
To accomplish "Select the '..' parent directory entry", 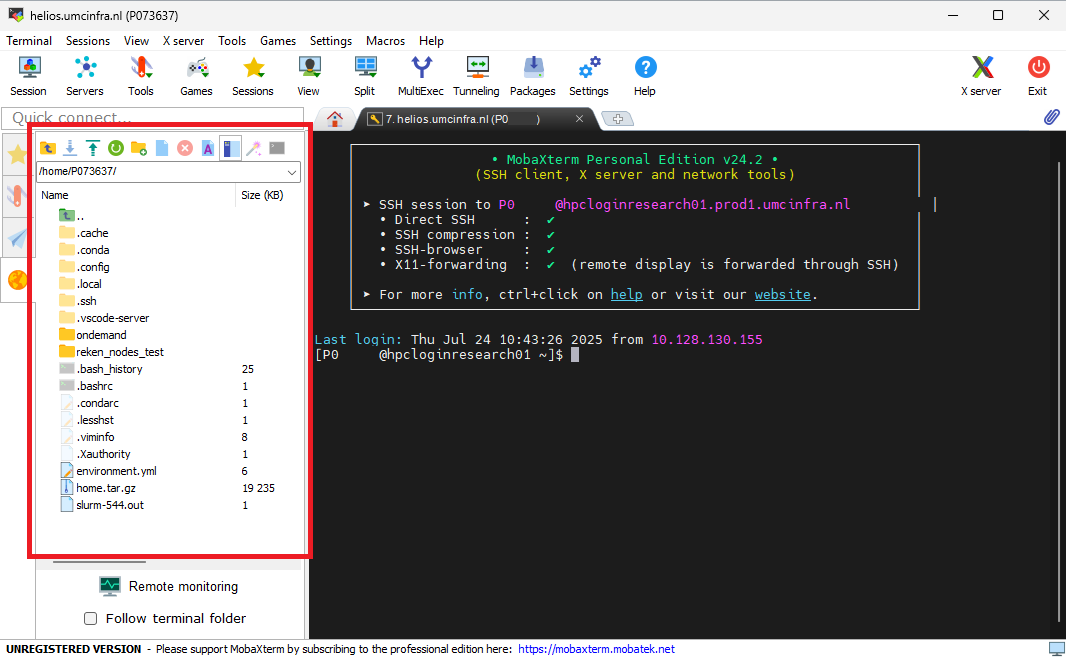I will [x=72, y=216].
